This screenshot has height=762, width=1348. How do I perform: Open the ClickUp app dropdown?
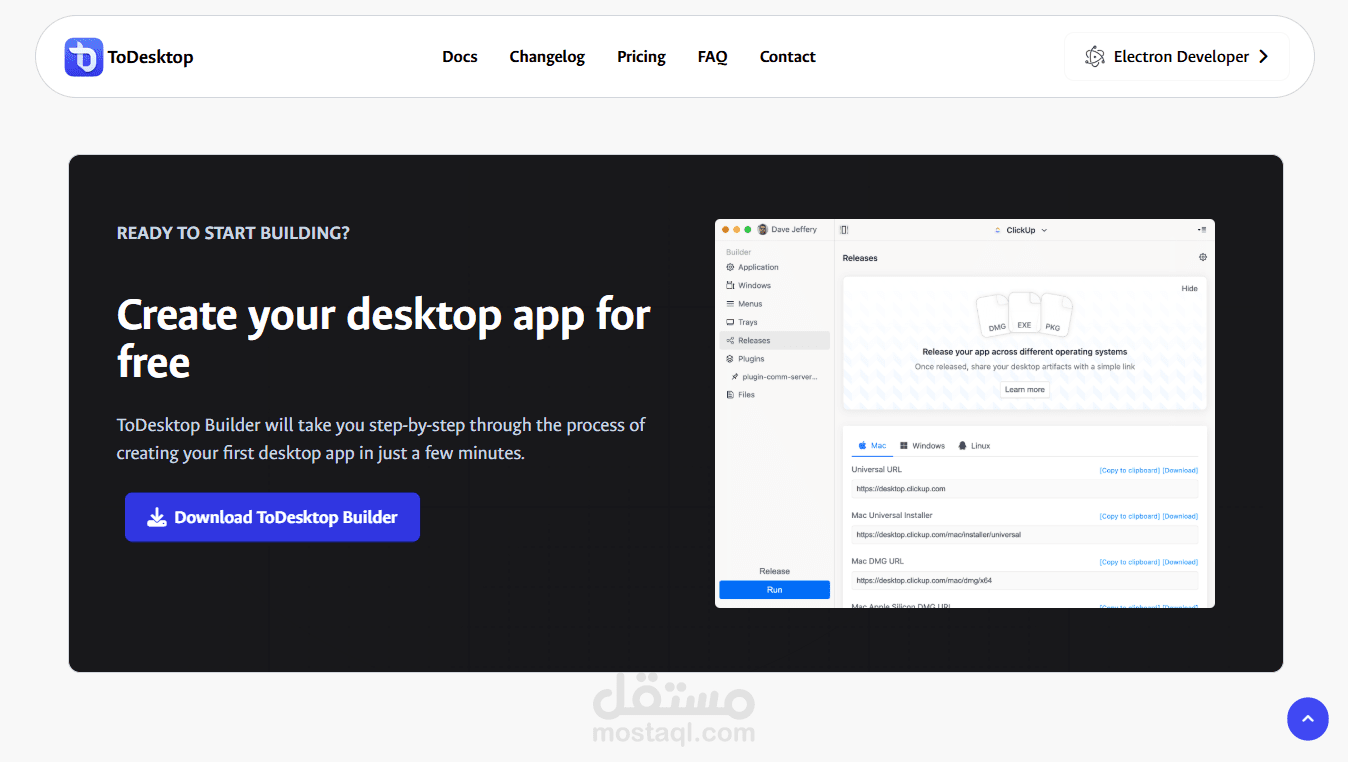click(1020, 230)
